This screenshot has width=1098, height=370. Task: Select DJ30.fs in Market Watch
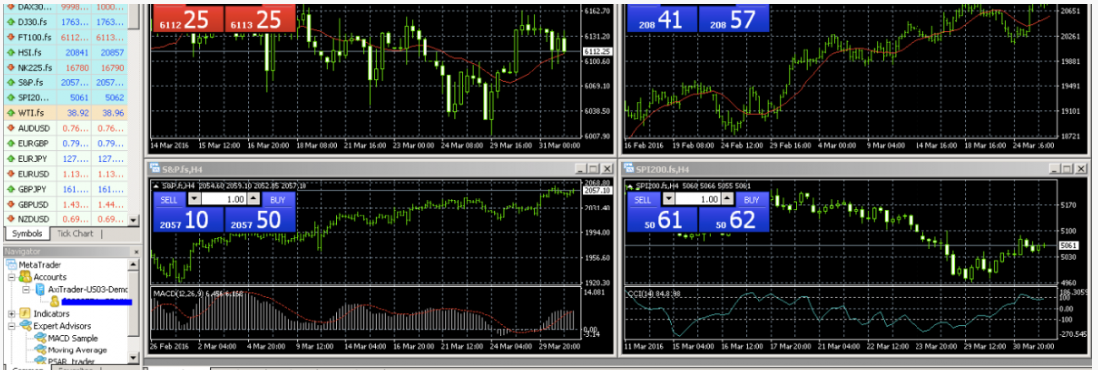coord(64,21)
